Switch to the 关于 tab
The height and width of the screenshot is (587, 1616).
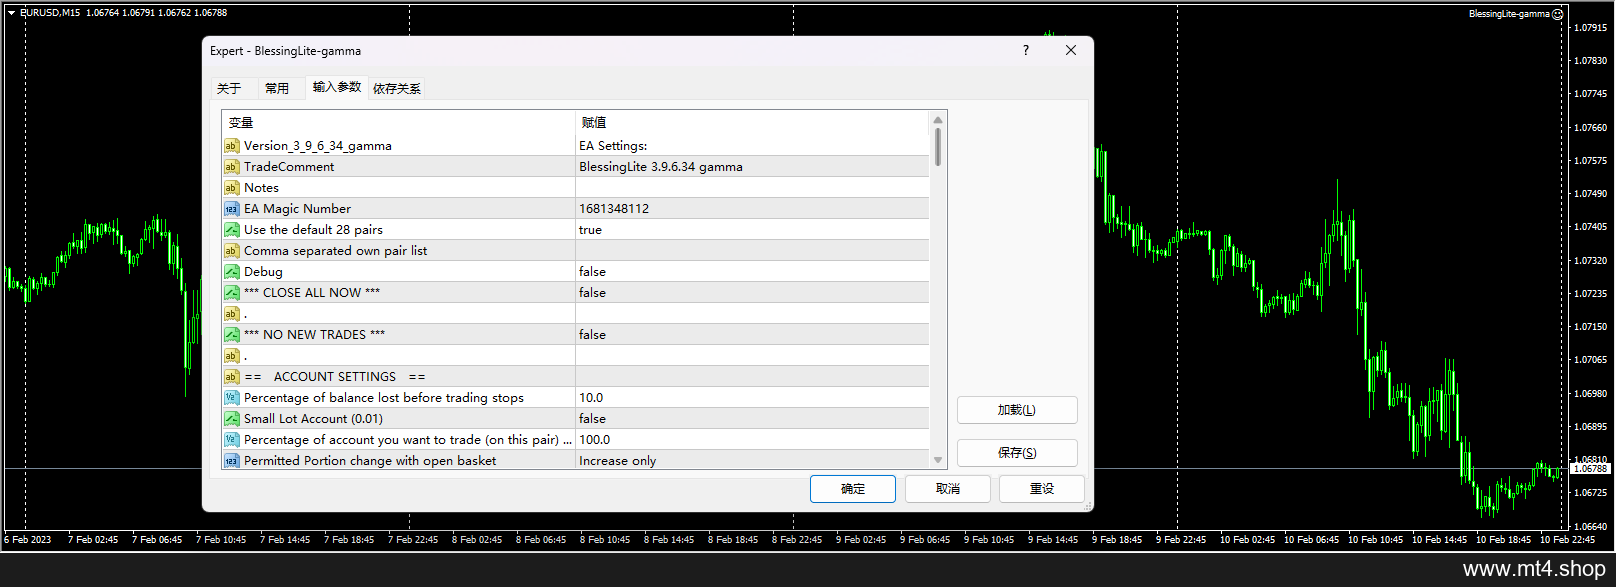tap(229, 89)
